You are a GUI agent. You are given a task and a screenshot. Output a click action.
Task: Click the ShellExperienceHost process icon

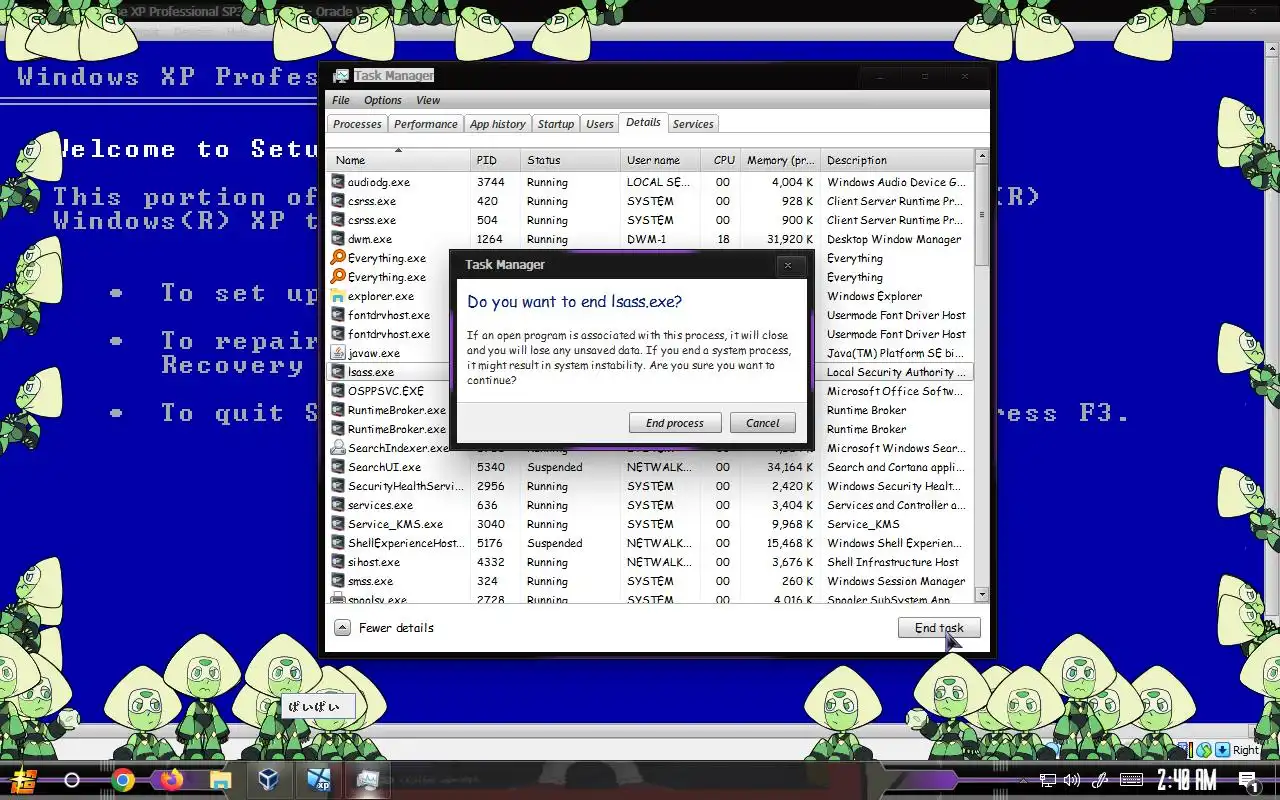click(338, 543)
